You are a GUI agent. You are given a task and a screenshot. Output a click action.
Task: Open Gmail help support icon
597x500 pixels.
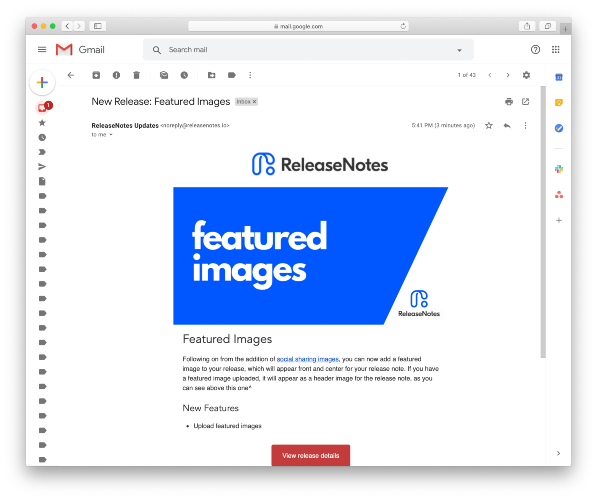(x=535, y=50)
